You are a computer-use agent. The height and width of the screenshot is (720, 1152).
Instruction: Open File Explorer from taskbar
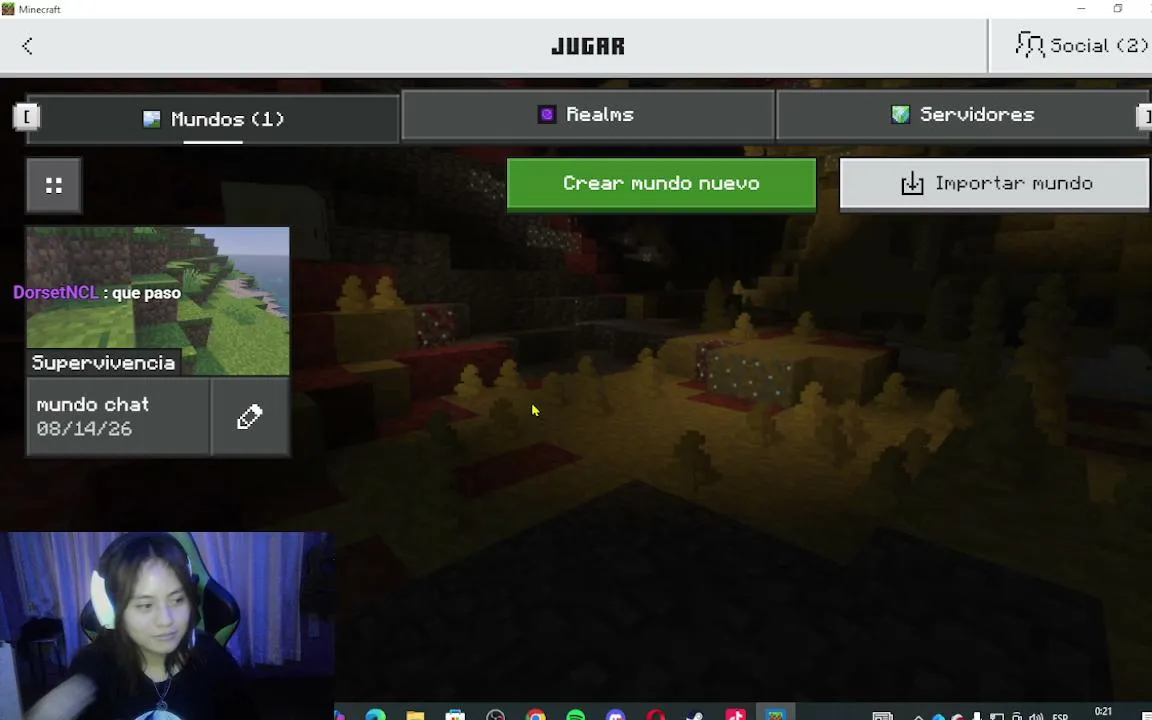415,715
